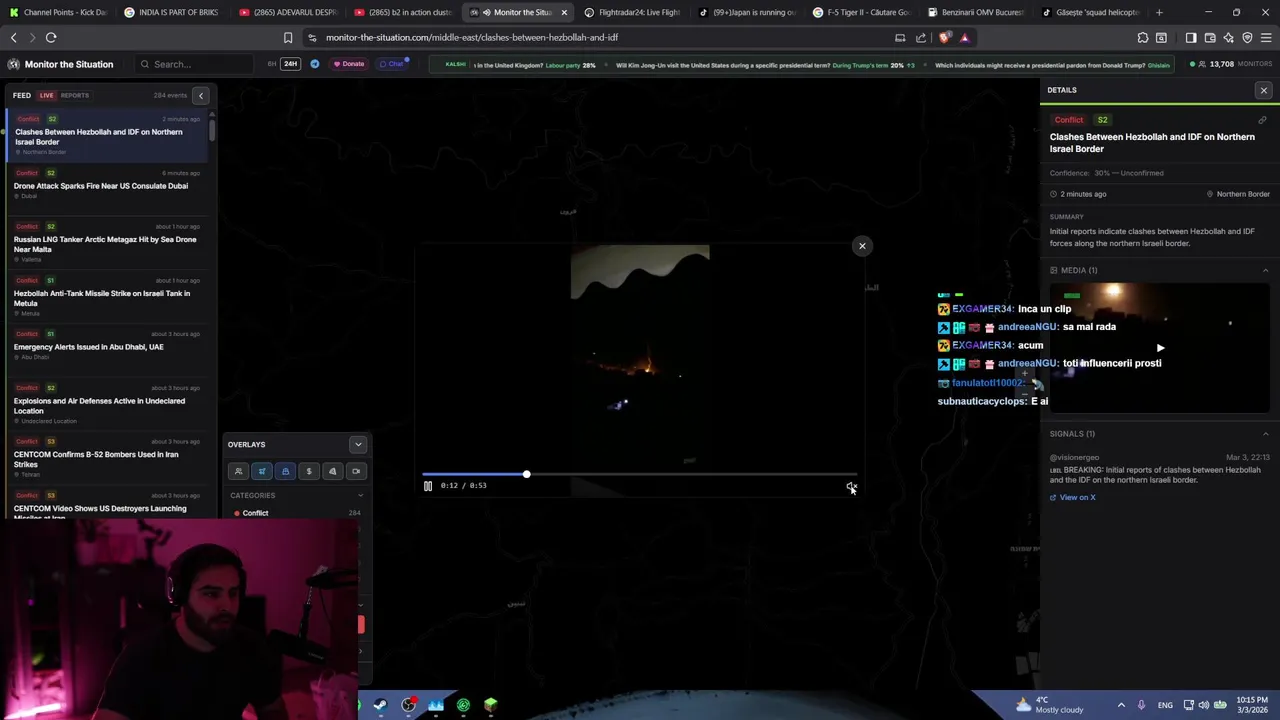Toggle the triangular overlay next to the dollar sign
The image size is (1280, 720).
tap(333, 471)
